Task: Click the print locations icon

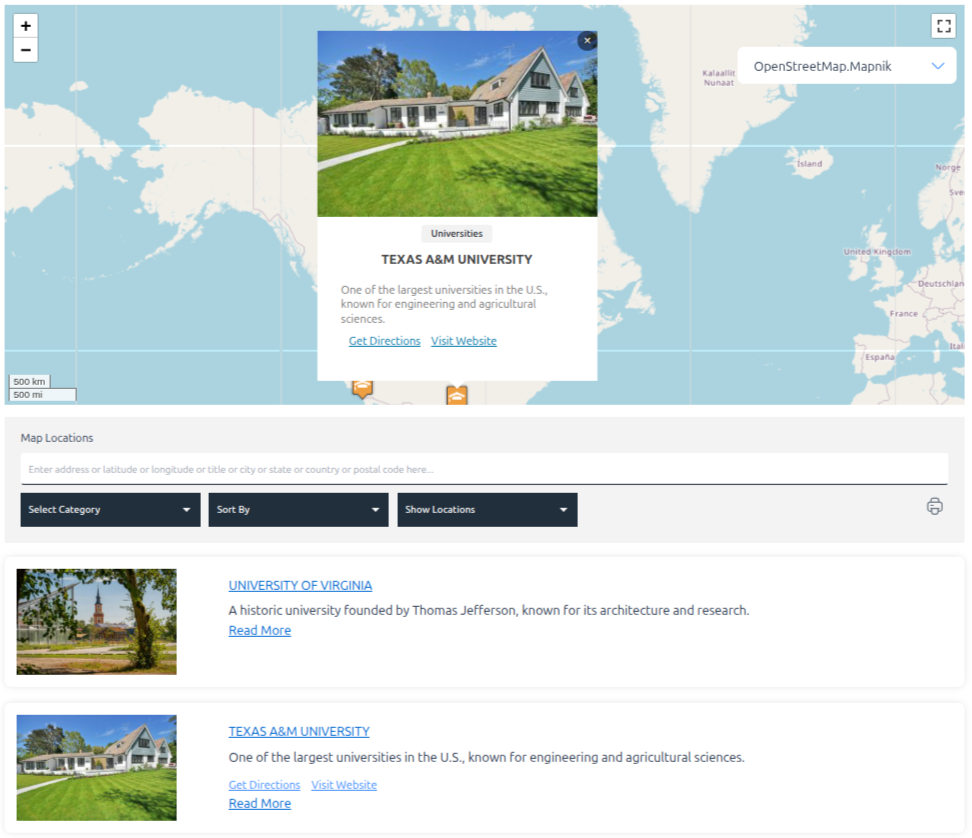Action: pyautogui.click(x=934, y=508)
